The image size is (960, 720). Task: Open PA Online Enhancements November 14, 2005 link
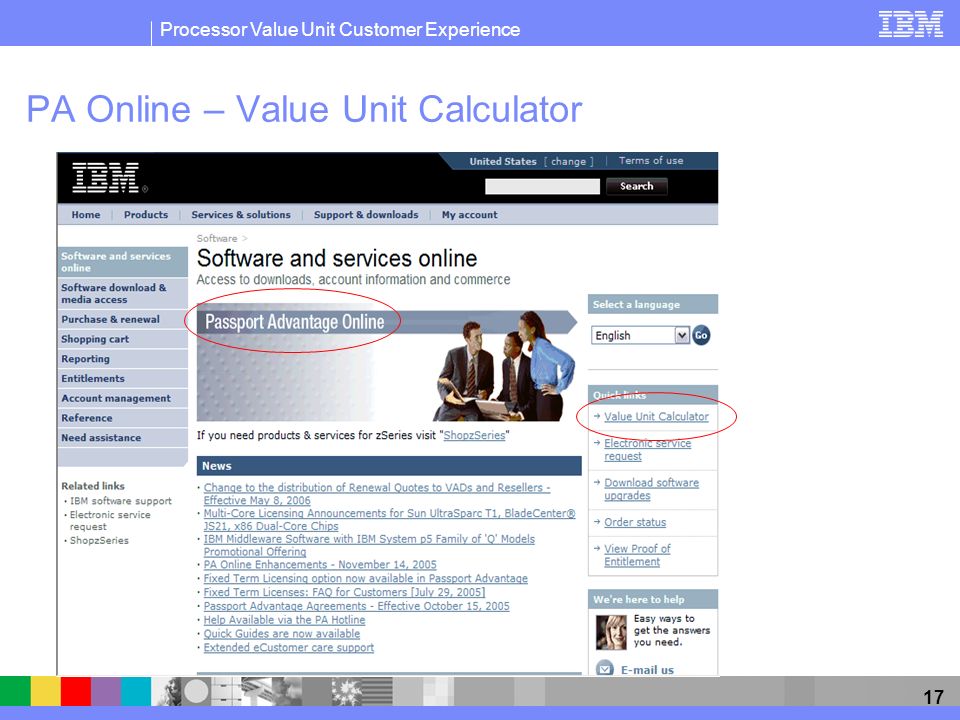320,564
